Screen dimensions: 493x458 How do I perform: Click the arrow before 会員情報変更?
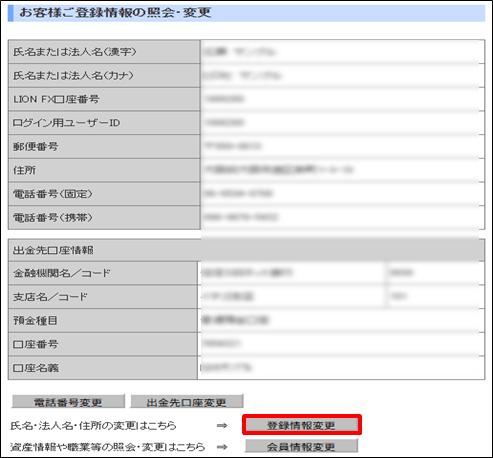coord(222,447)
